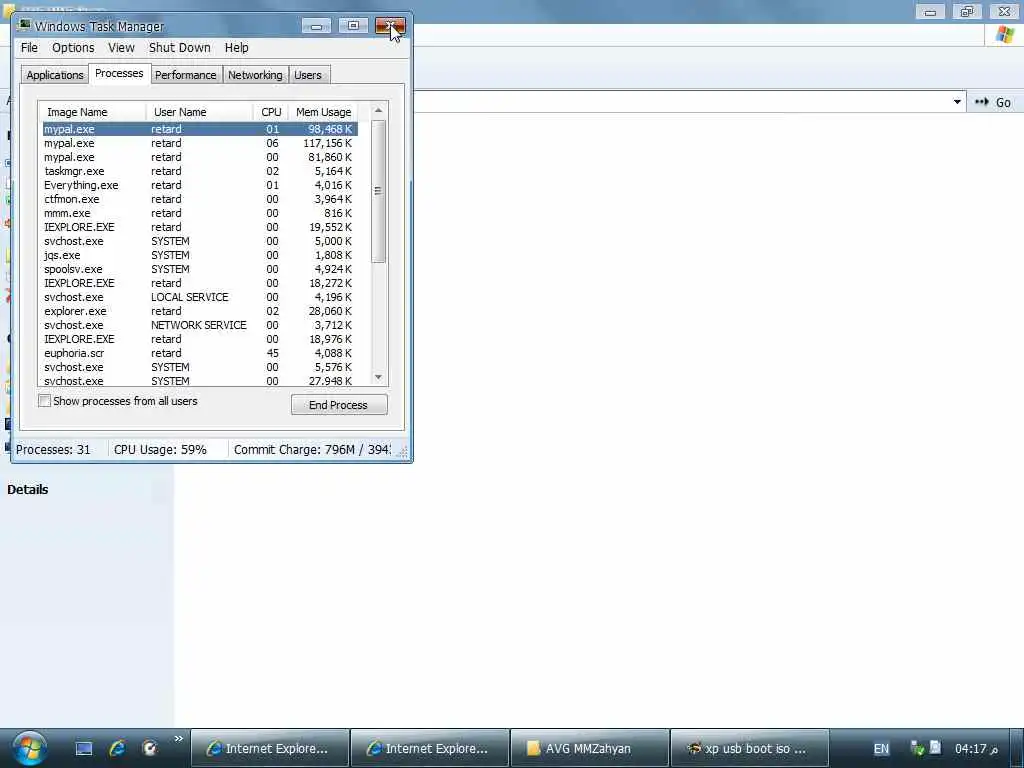Select the jqs.exe process row
The image size is (1024, 768).
tap(200, 255)
